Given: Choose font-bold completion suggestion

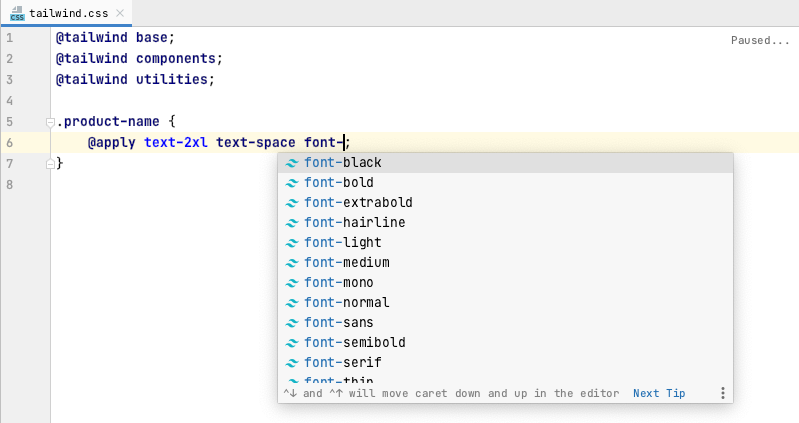Looking at the screenshot, I should click(505, 182).
